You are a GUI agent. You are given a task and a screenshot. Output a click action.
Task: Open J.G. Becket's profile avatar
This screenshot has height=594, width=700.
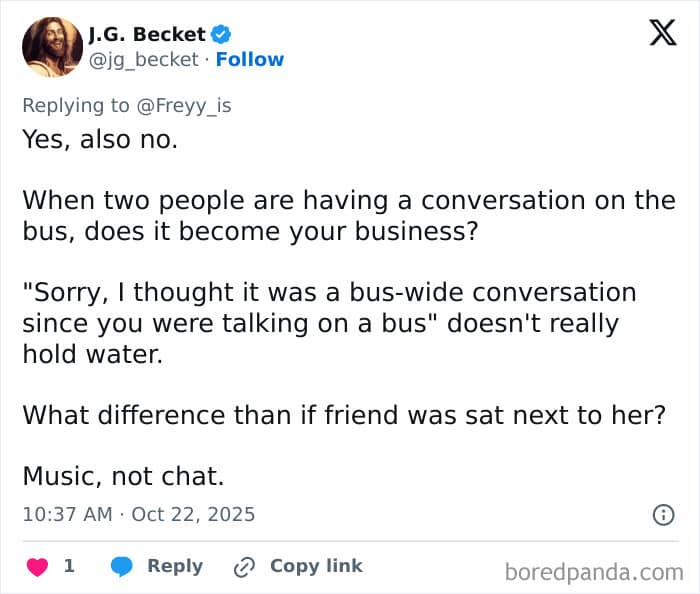tap(53, 47)
